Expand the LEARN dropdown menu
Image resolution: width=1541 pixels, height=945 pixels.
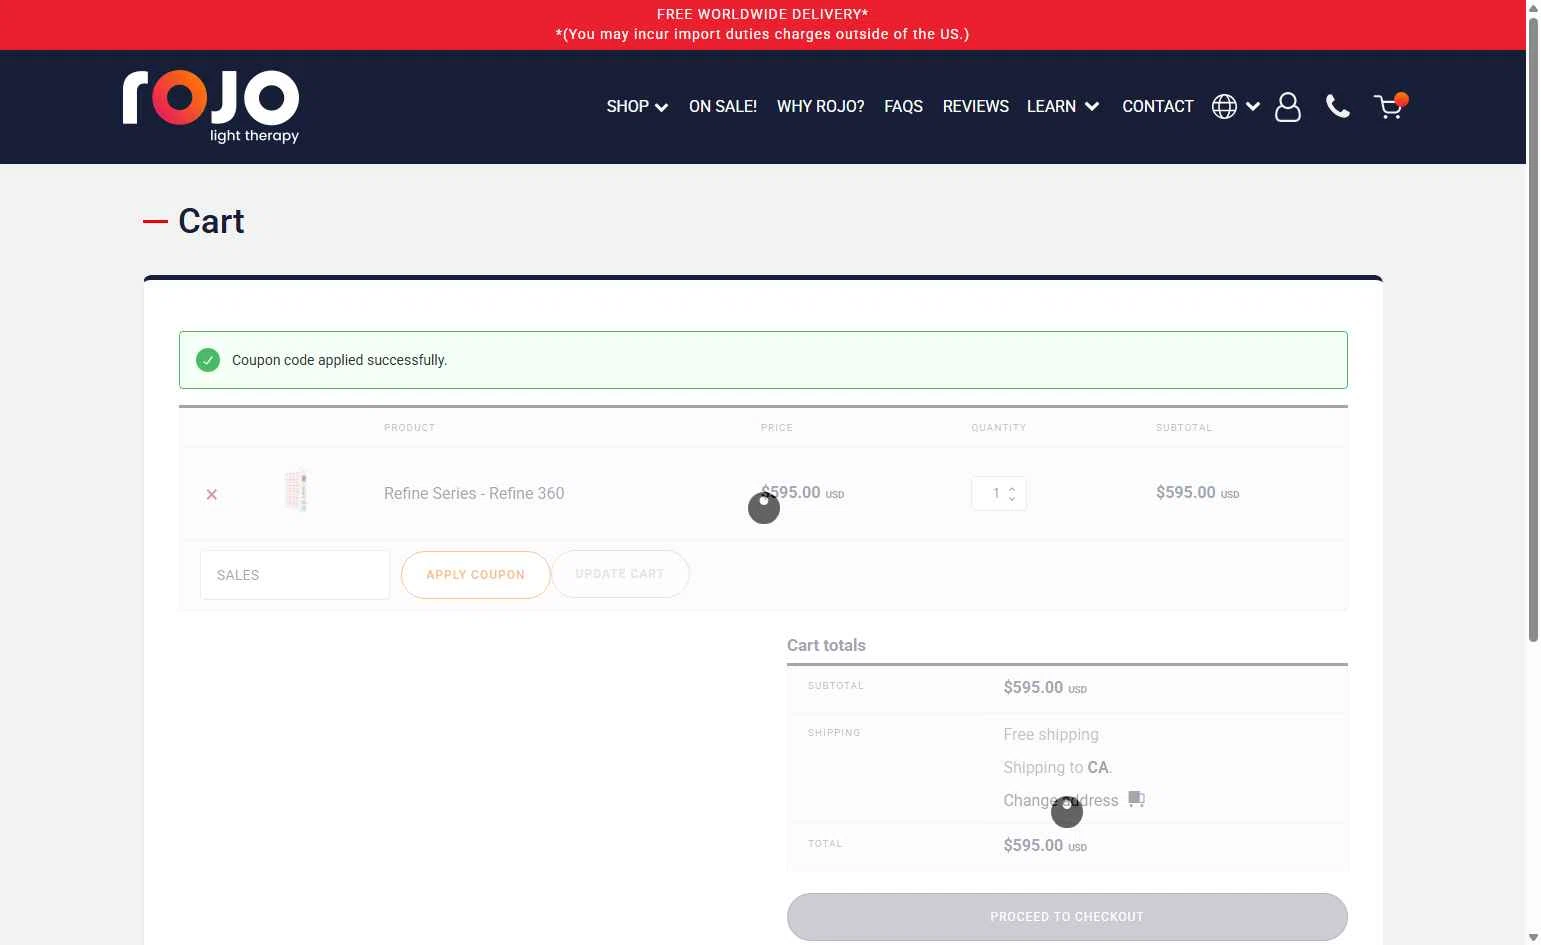1063,106
